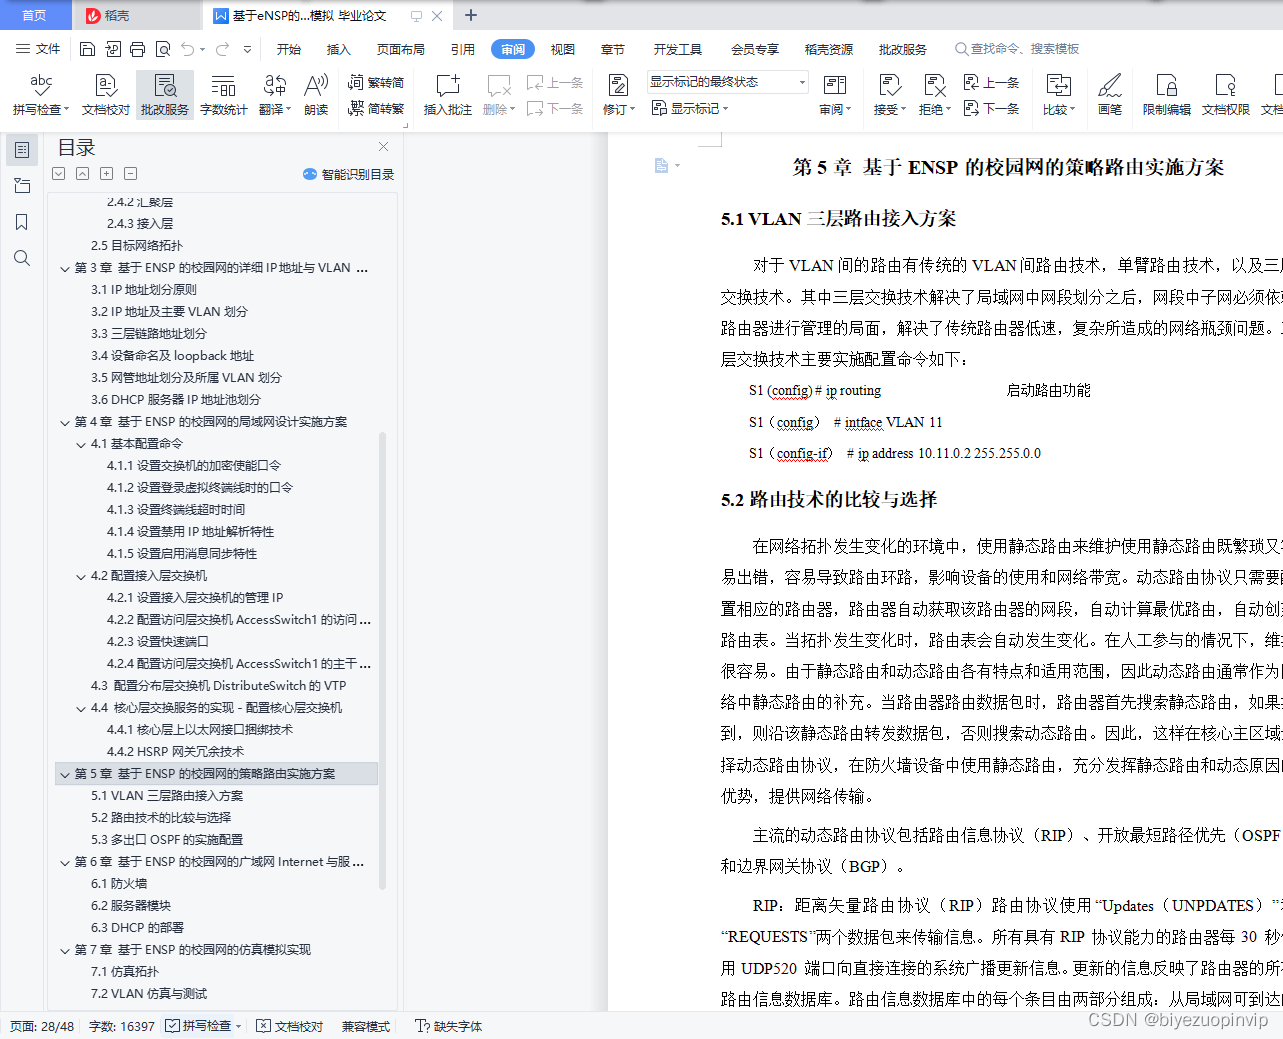Collapse the 第 4 章 tree node

pos(65,422)
